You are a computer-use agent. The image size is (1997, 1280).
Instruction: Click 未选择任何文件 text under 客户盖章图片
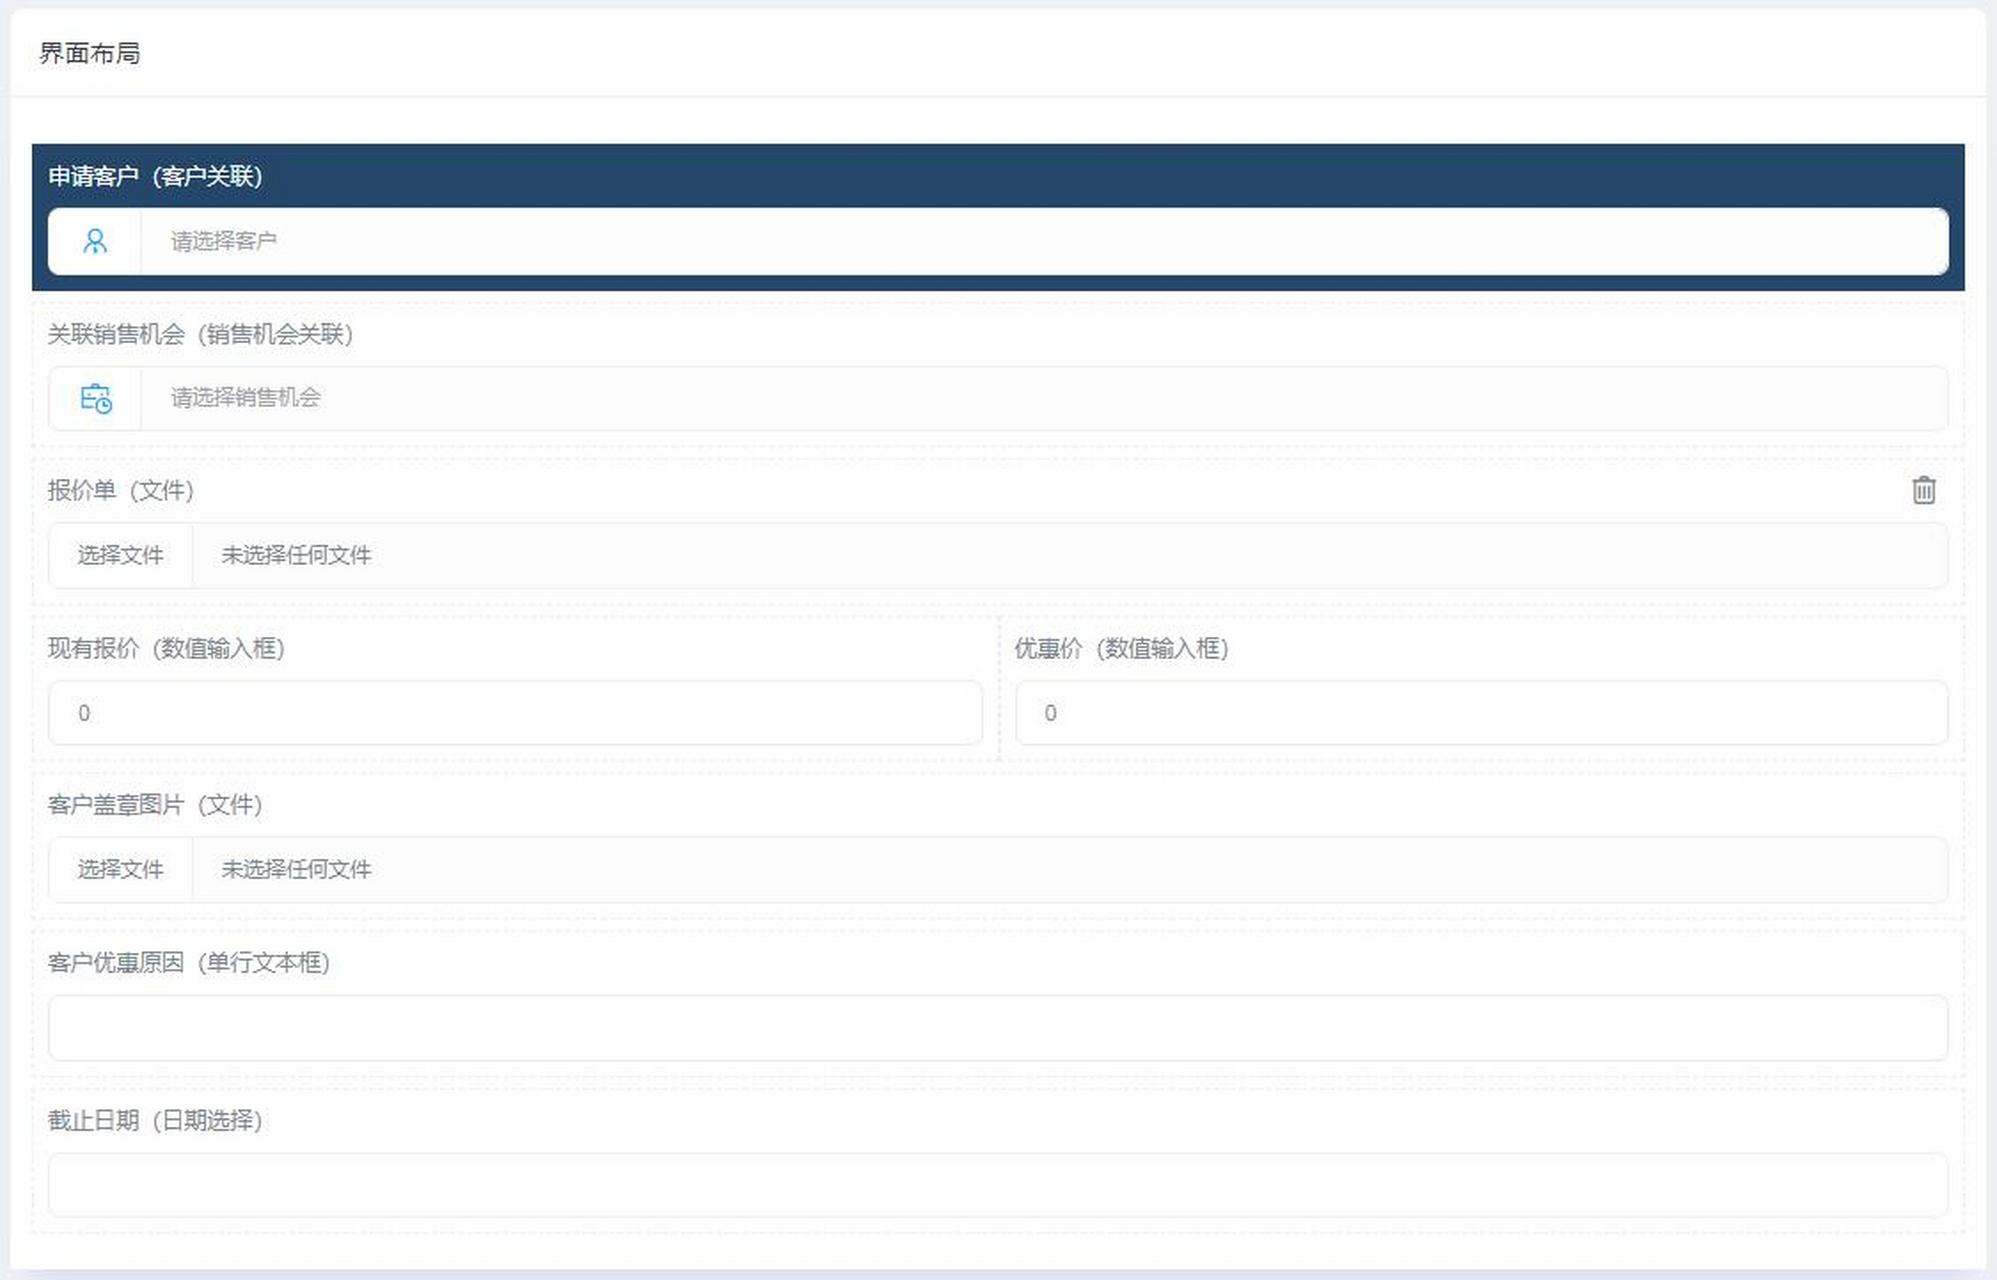[296, 870]
